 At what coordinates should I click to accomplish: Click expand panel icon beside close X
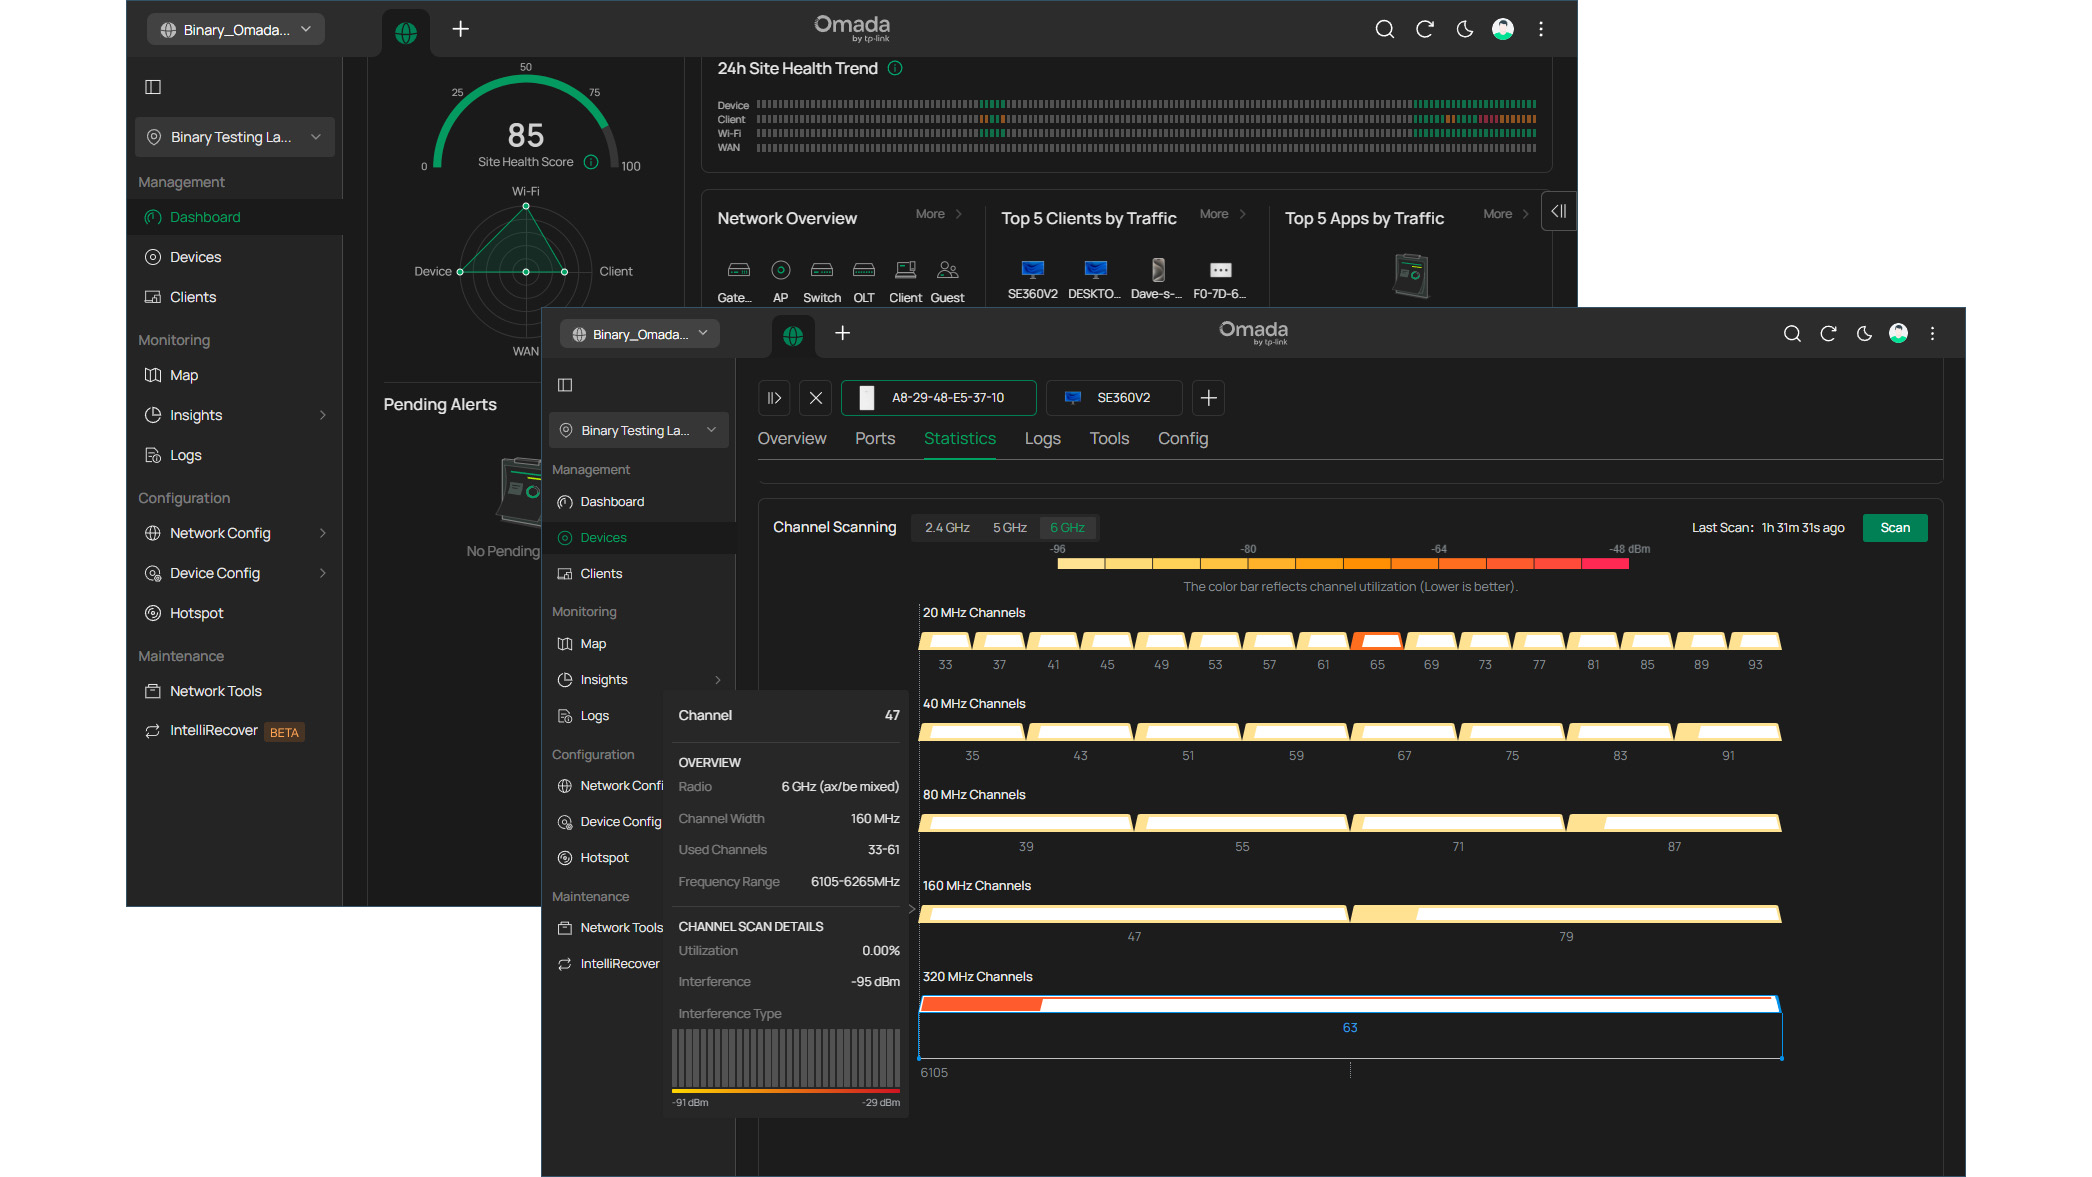click(774, 398)
